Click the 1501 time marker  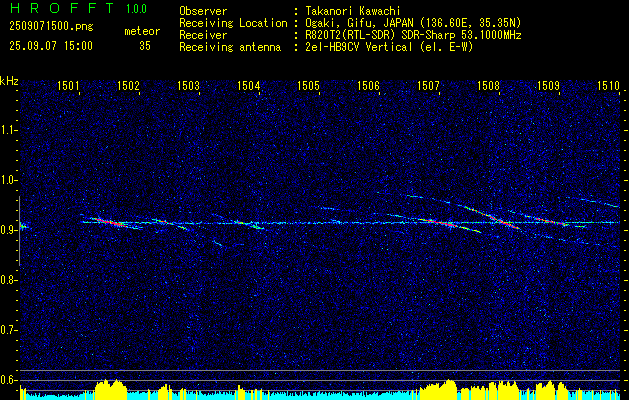pos(68,85)
